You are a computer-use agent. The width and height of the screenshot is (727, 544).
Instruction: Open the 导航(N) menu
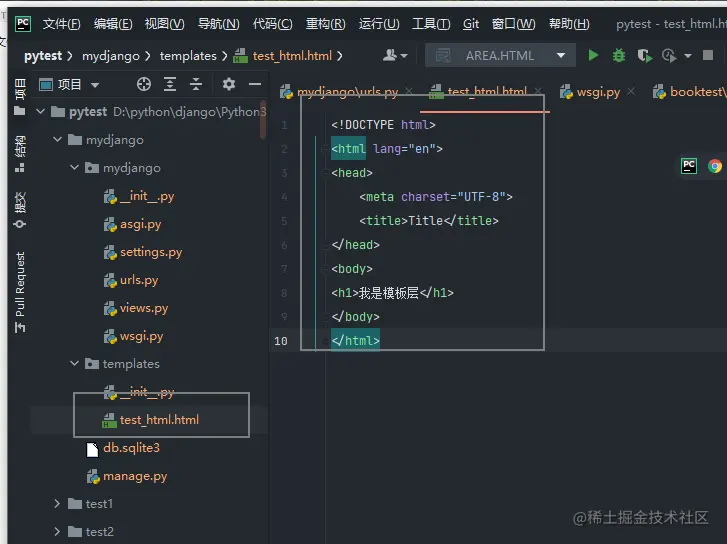coord(218,24)
